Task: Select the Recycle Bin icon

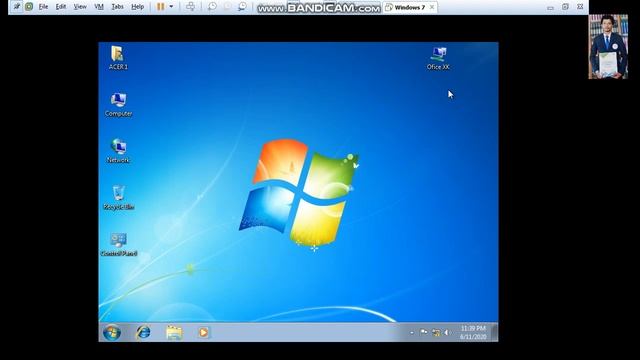Action: tap(118, 198)
